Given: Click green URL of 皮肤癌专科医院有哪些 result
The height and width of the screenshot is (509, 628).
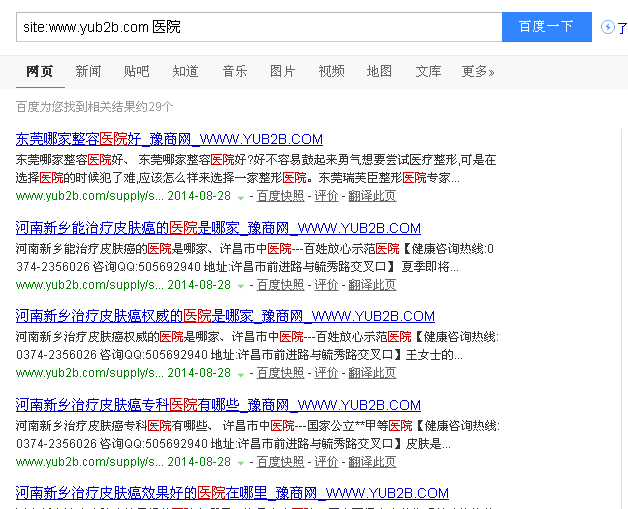Looking at the screenshot, I should [90, 462].
